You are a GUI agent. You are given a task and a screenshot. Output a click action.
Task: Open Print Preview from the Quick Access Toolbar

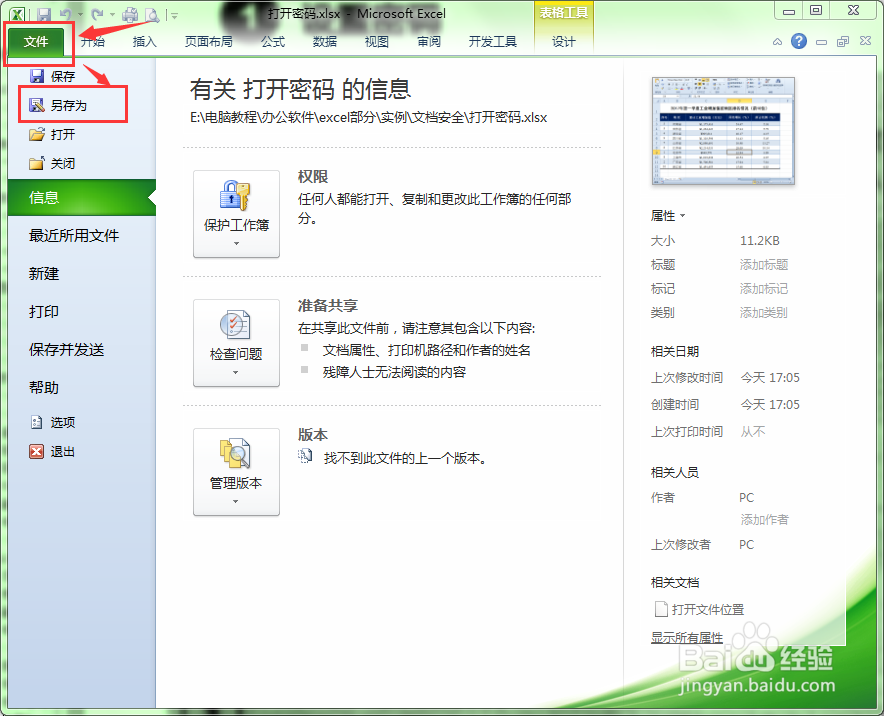pos(152,13)
